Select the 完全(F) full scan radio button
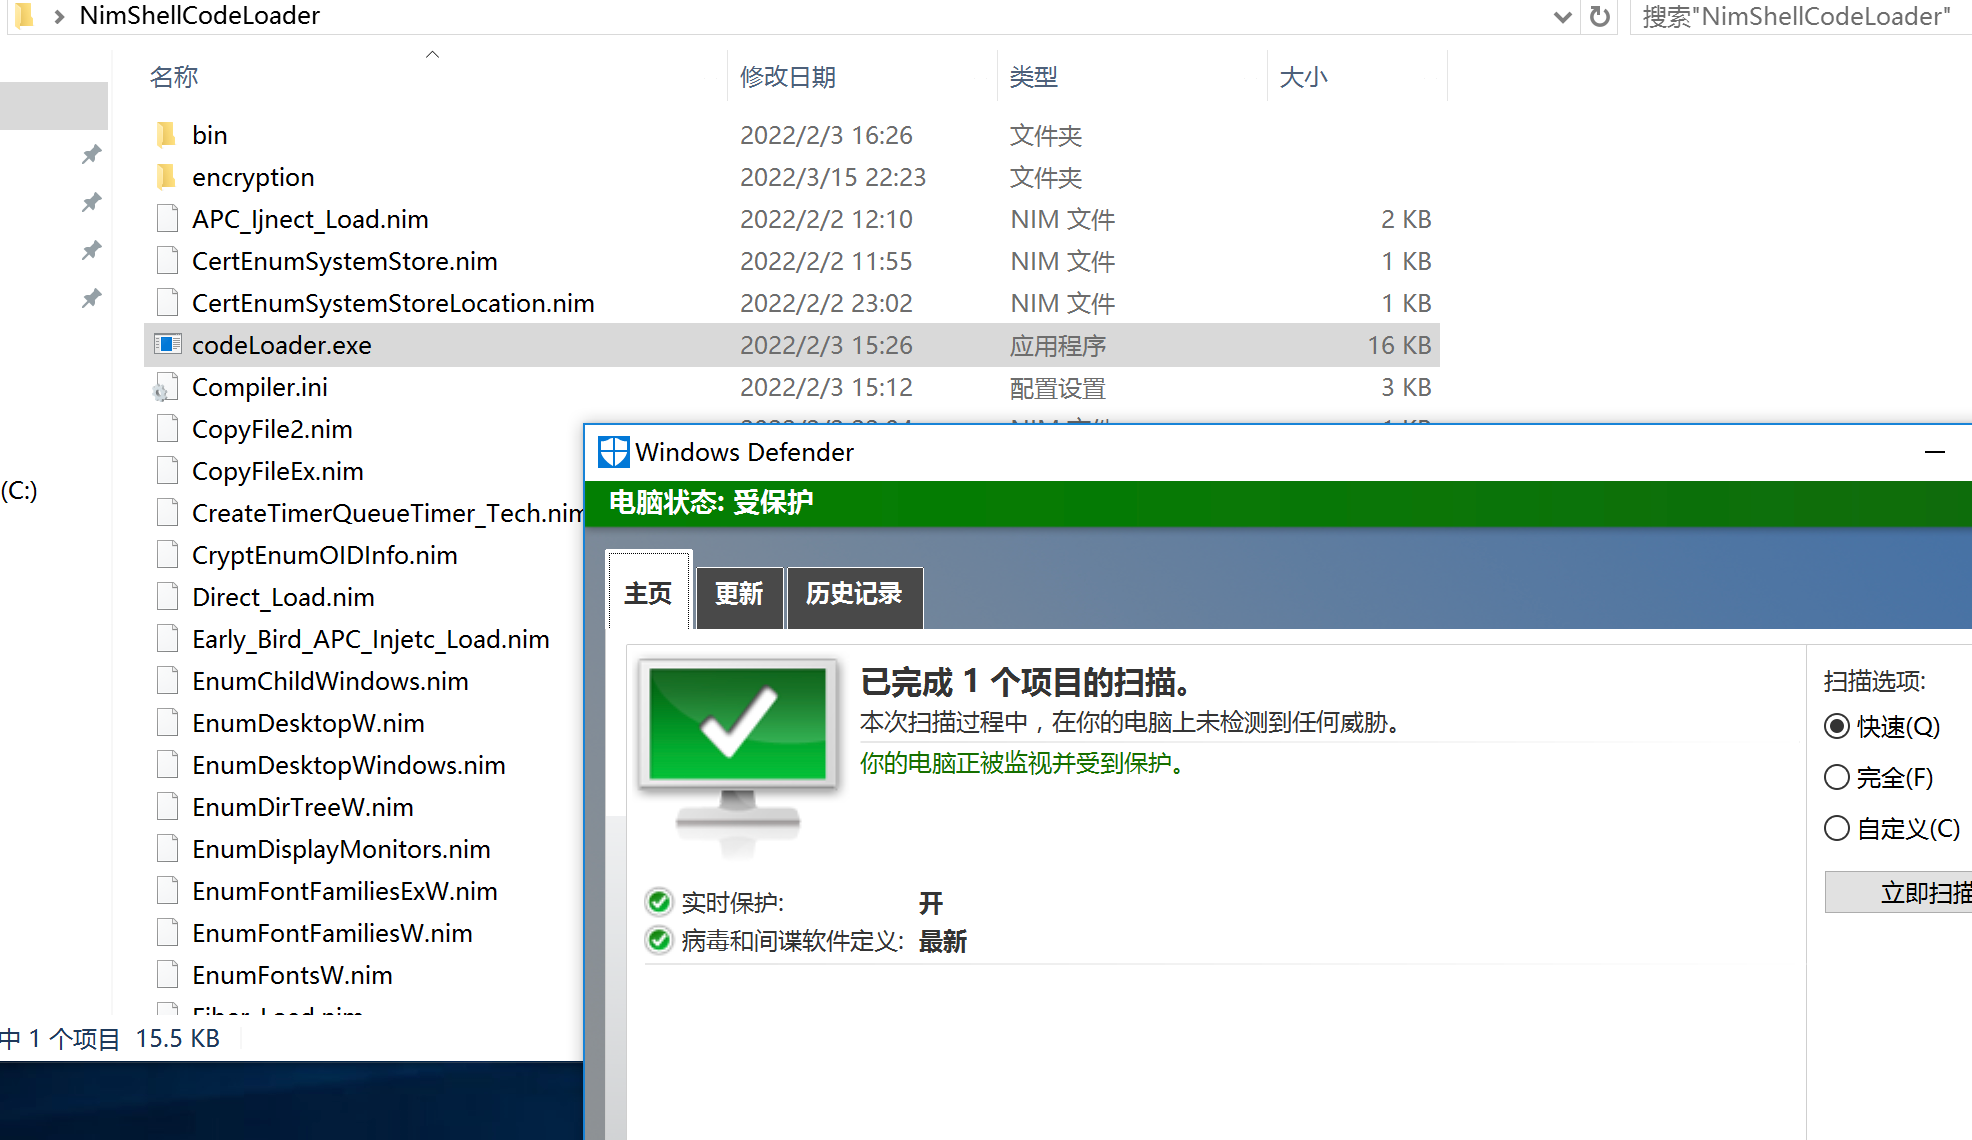 [1836, 777]
